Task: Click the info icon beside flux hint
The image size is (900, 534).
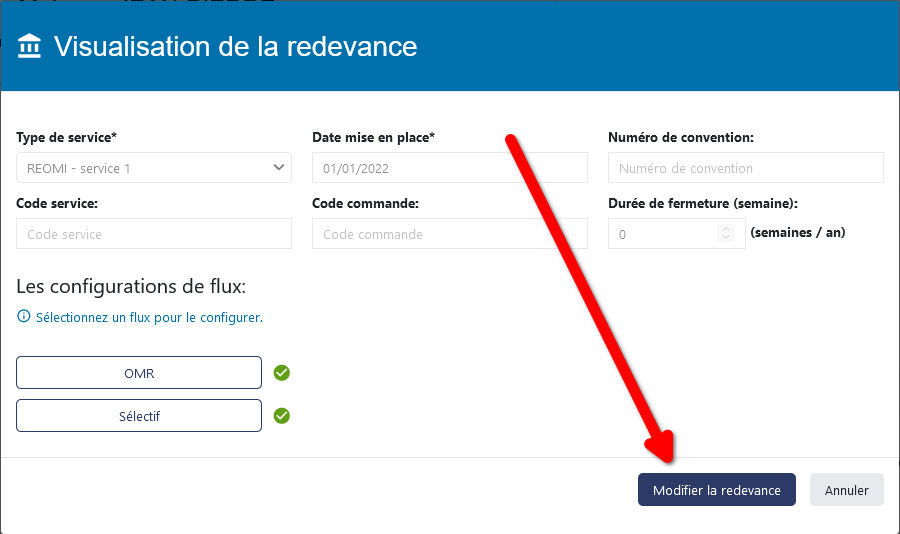Action: pyautogui.click(x=24, y=317)
